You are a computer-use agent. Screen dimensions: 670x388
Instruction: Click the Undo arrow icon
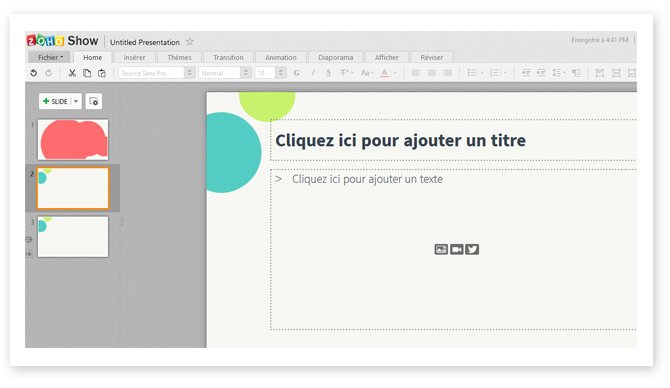tap(33, 73)
